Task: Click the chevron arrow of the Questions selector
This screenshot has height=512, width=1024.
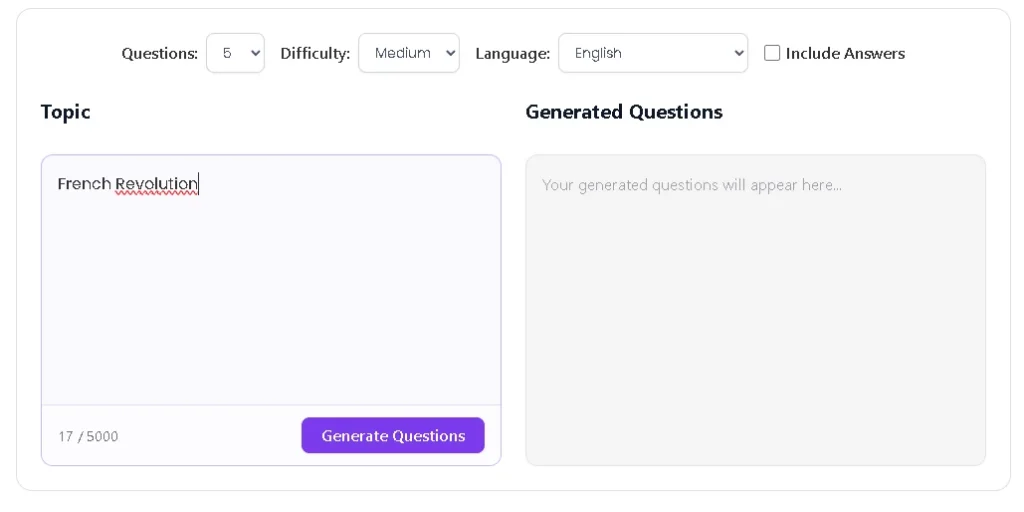Action: coord(255,53)
